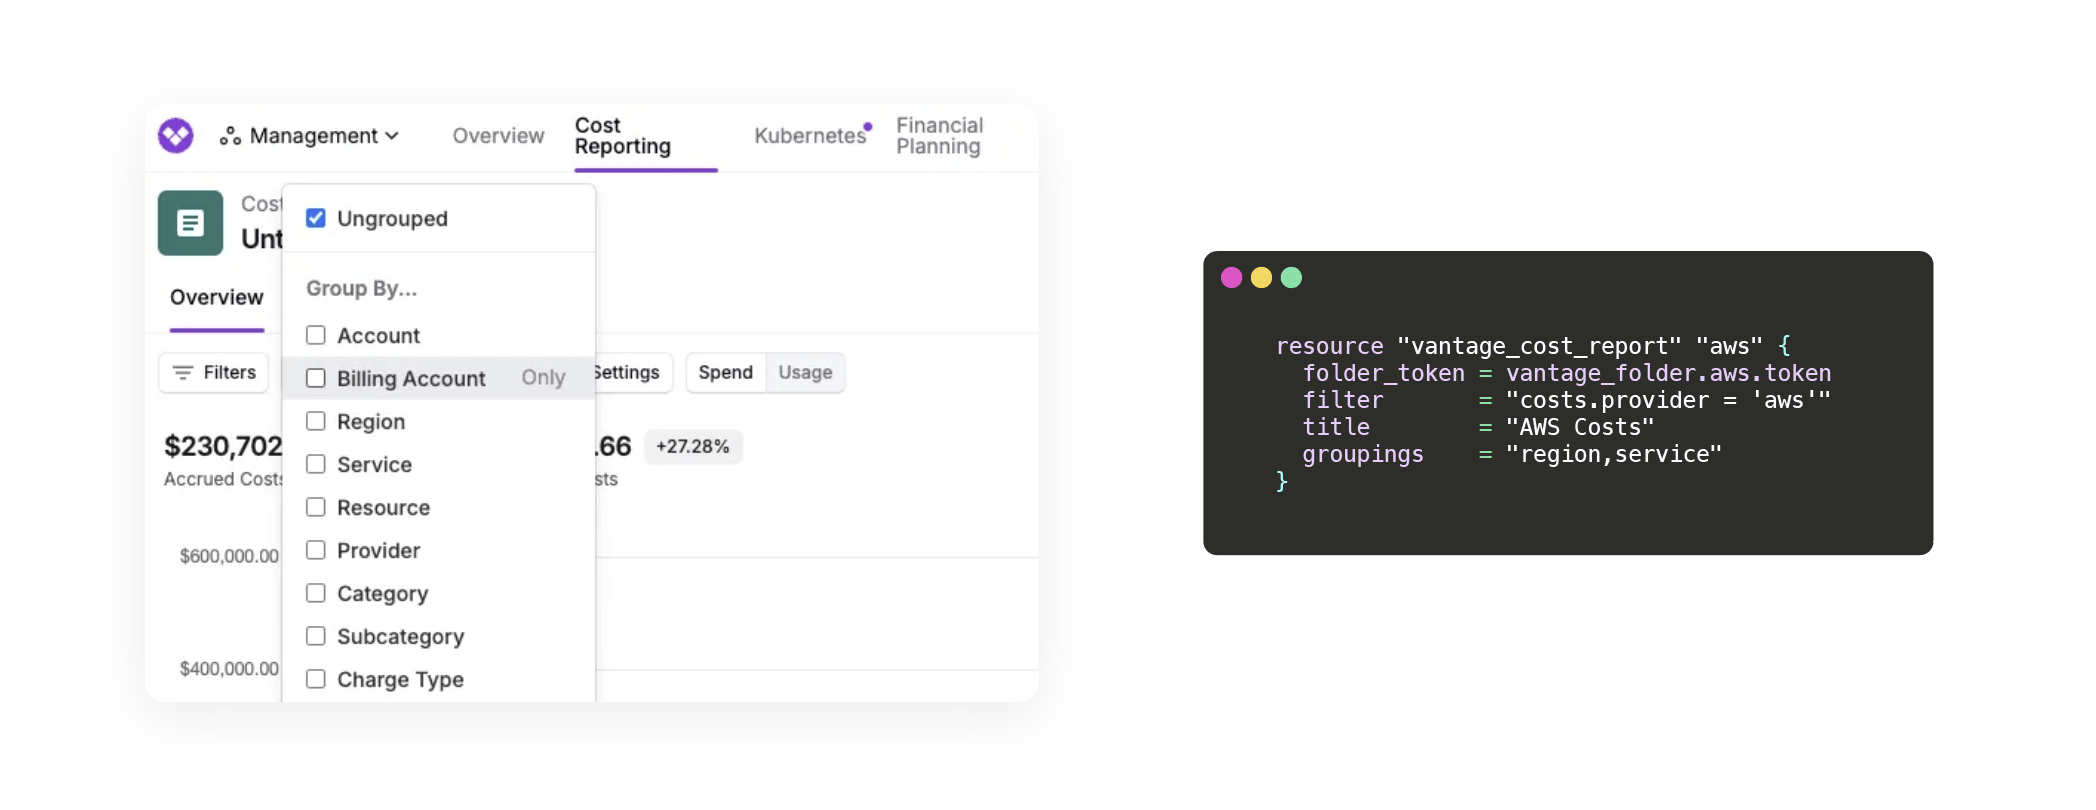Click the workspace nodes icon beside Management
2096x810 pixels.
tap(229, 136)
